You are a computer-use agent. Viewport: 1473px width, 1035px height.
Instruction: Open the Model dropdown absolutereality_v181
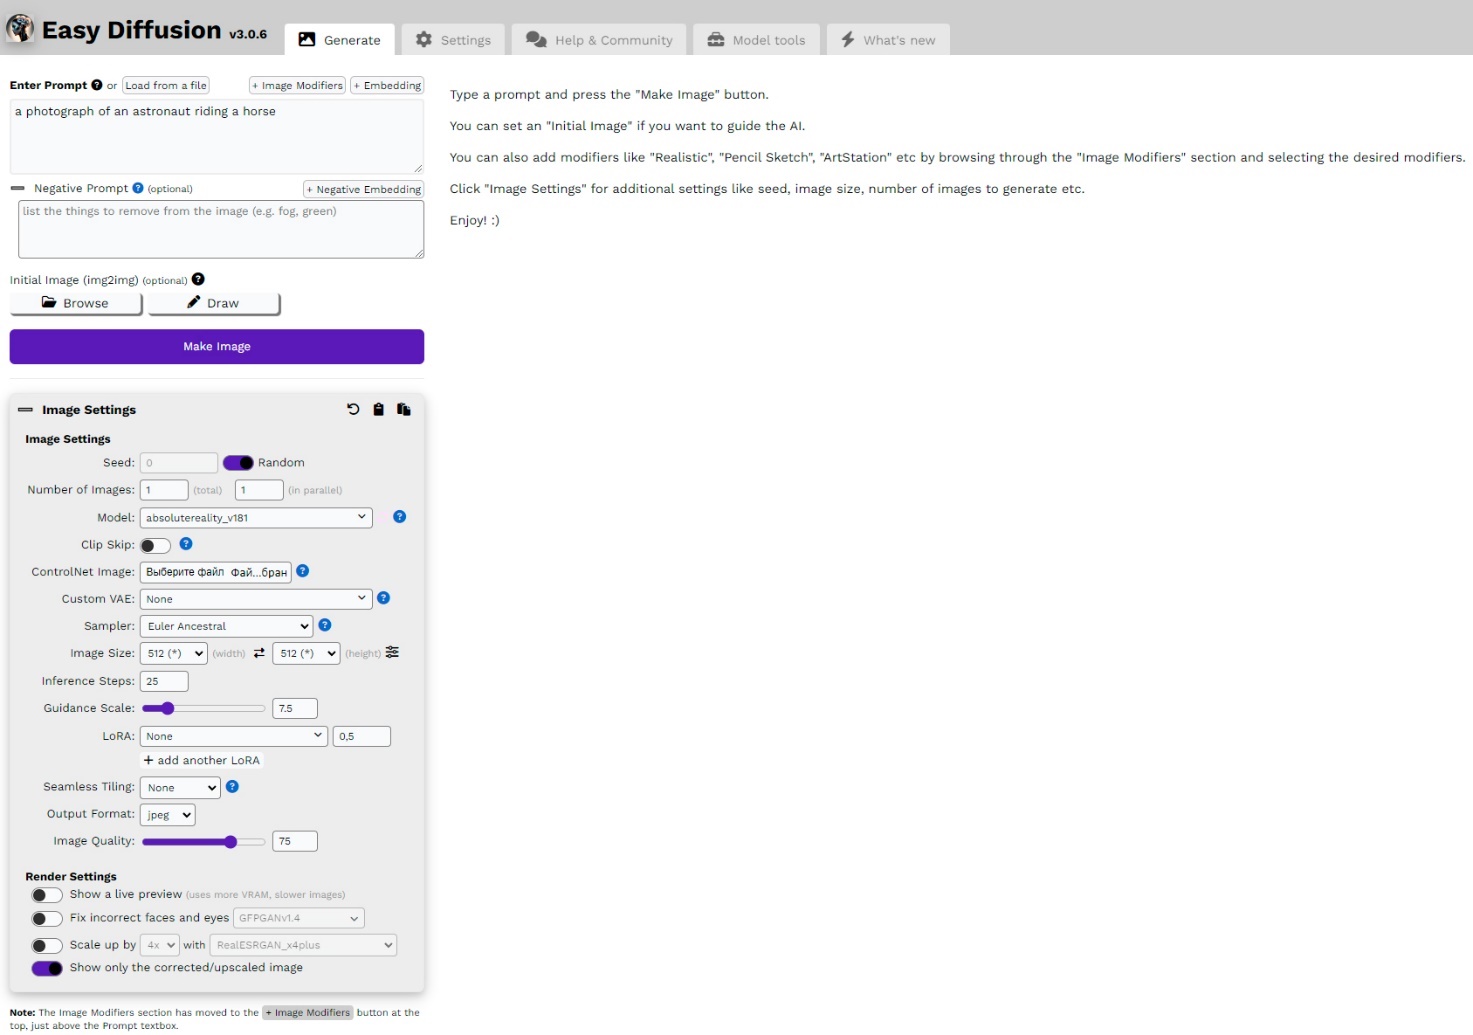[256, 518]
